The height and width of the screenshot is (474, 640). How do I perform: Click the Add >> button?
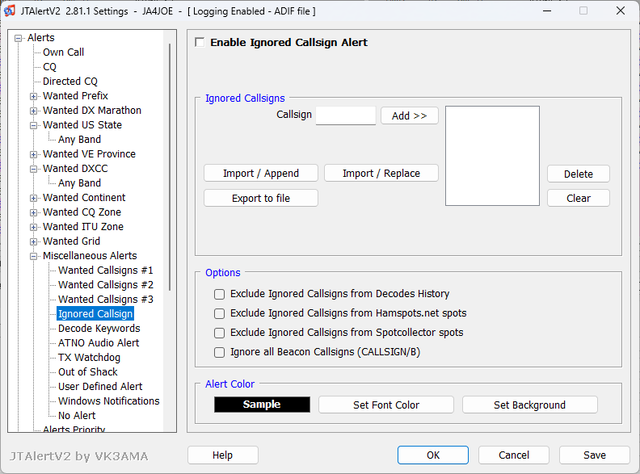click(409, 116)
